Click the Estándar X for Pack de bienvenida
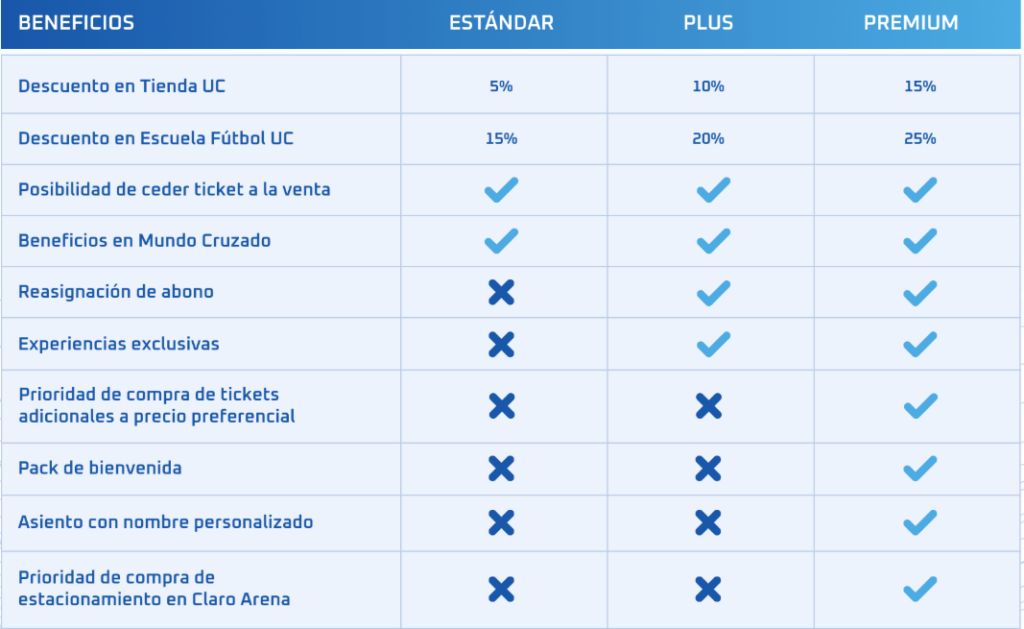The width and height of the screenshot is (1024, 629). (501, 468)
